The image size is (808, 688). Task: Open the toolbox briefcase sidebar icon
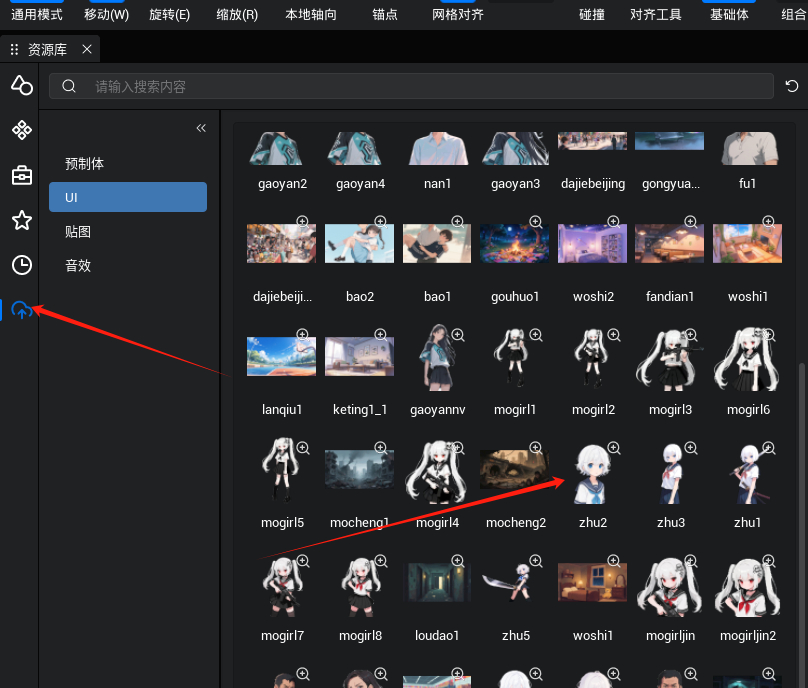click(x=22, y=175)
